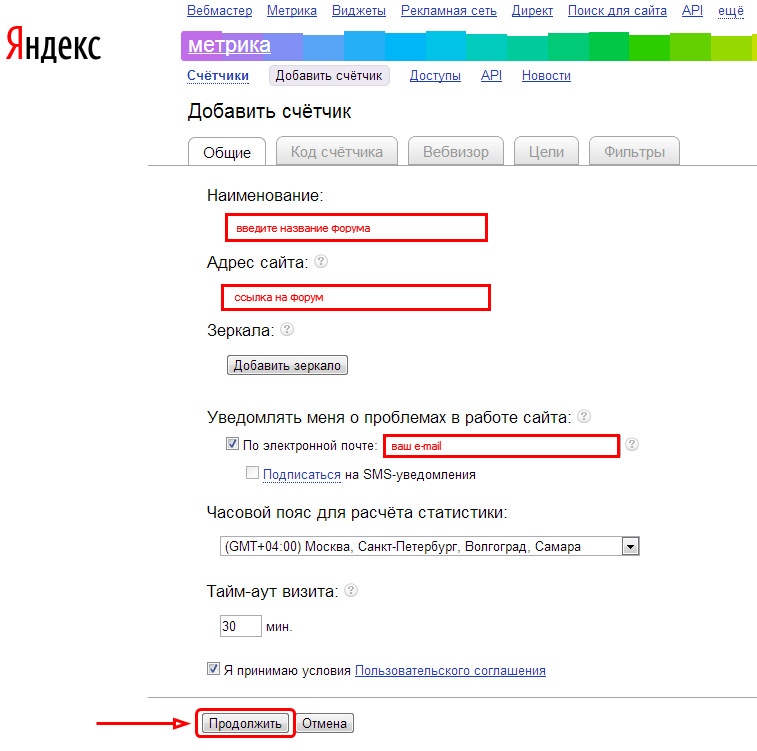Focus the Тайм-аут визита minutes field

point(240,626)
